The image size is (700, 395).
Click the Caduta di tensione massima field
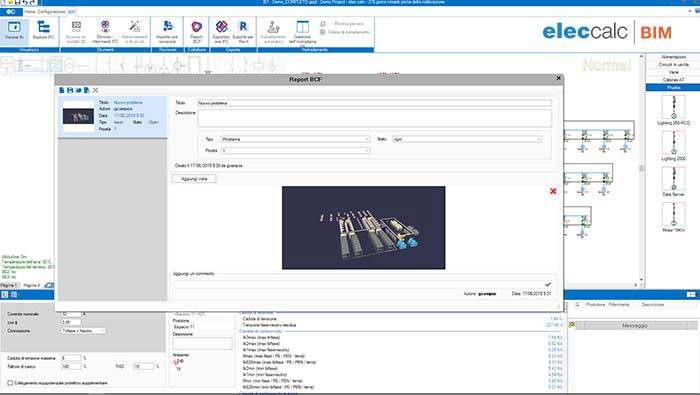pos(71,358)
